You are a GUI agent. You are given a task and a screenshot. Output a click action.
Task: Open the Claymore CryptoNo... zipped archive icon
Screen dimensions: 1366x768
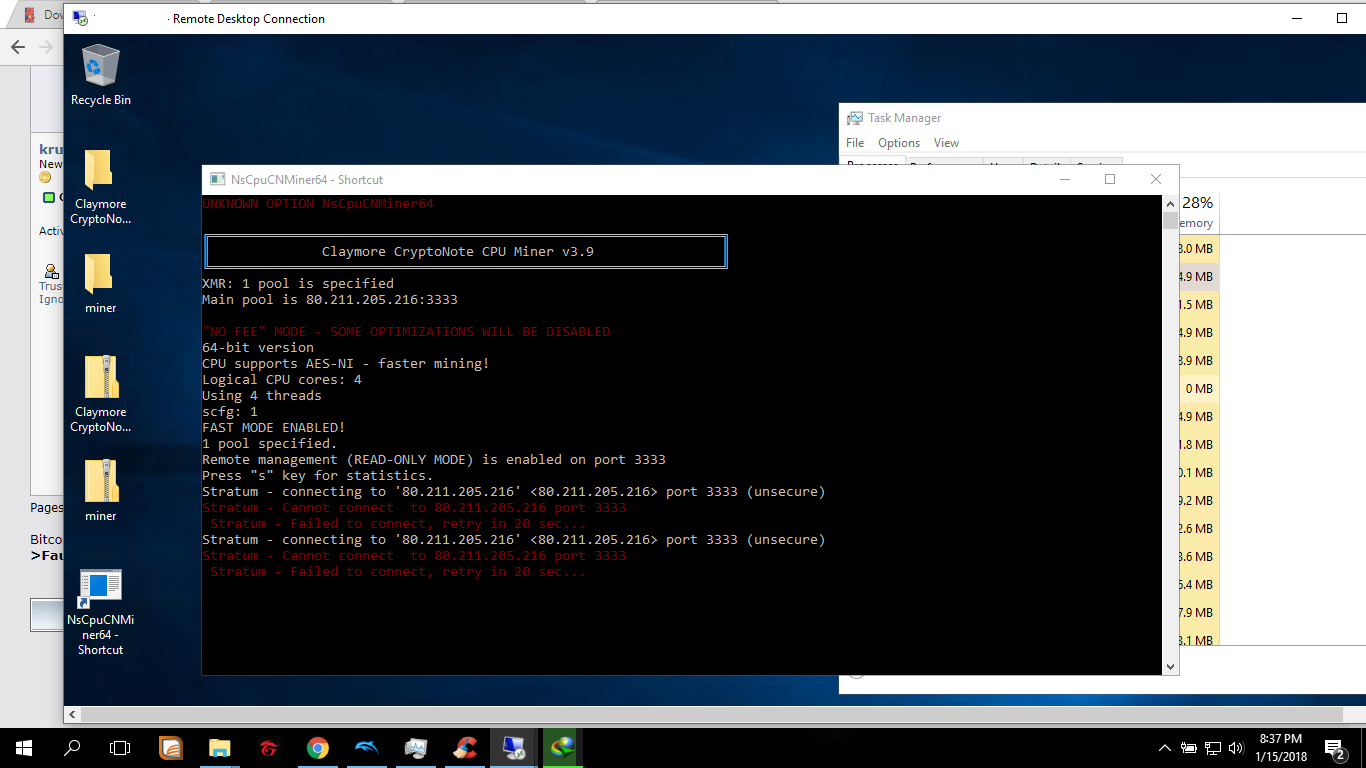(x=101, y=395)
